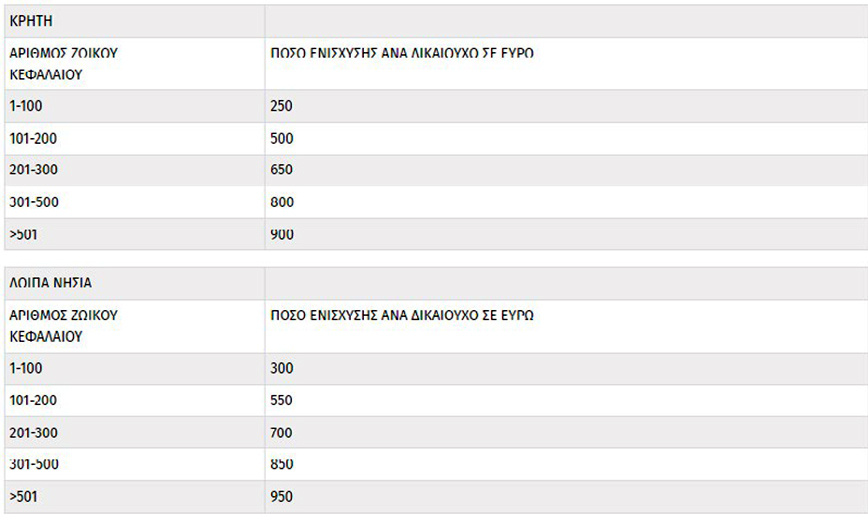Click the ΛΟΙΠΑ ΝΗΣΙΑ table title cell
The image size is (868, 517).
click(x=50, y=283)
